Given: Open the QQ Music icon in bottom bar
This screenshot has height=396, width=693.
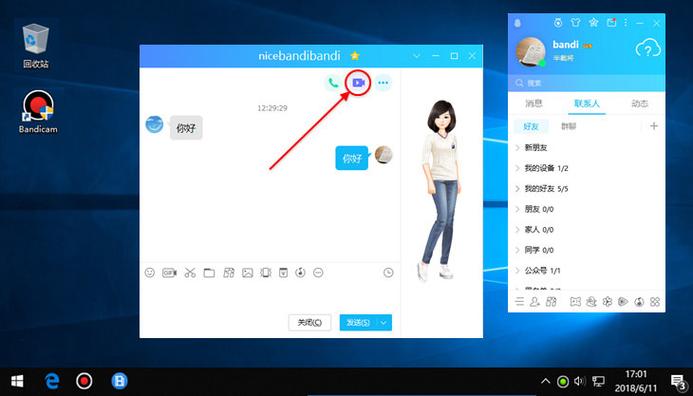Looking at the screenshot, I should [x=639, y=301].
